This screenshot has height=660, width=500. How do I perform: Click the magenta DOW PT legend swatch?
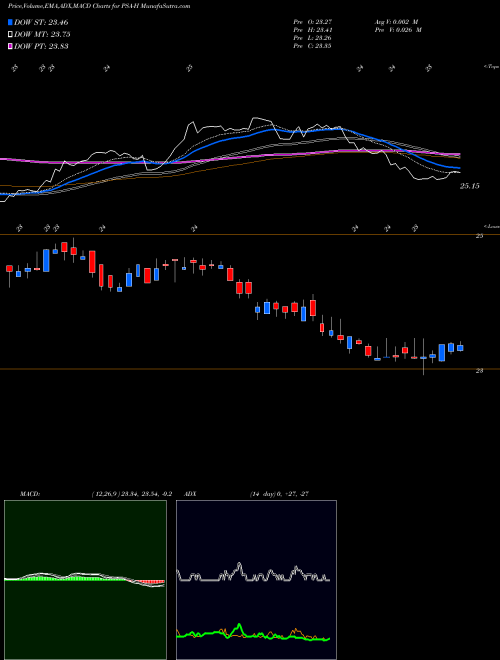click(10, 46)
